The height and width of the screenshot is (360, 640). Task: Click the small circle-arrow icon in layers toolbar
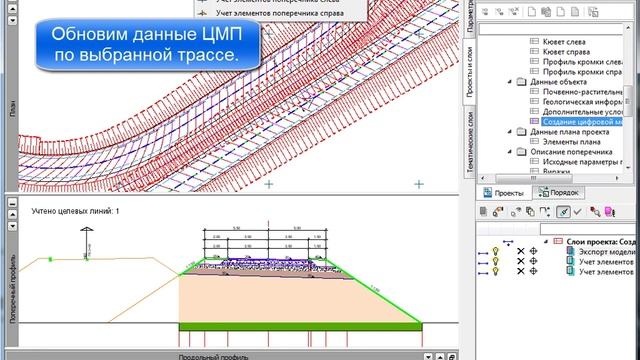pos(516,212)
